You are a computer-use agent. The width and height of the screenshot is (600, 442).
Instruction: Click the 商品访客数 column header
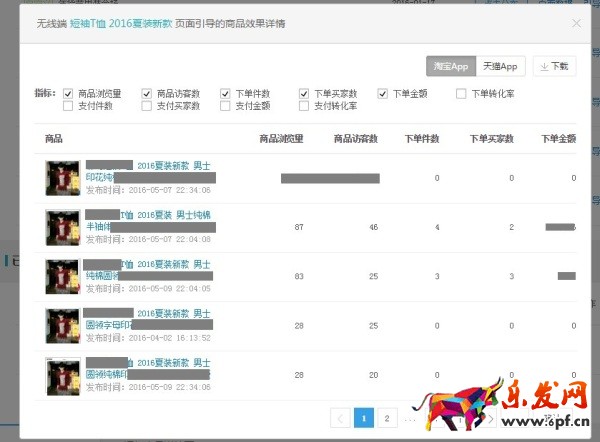pos(356,139)
